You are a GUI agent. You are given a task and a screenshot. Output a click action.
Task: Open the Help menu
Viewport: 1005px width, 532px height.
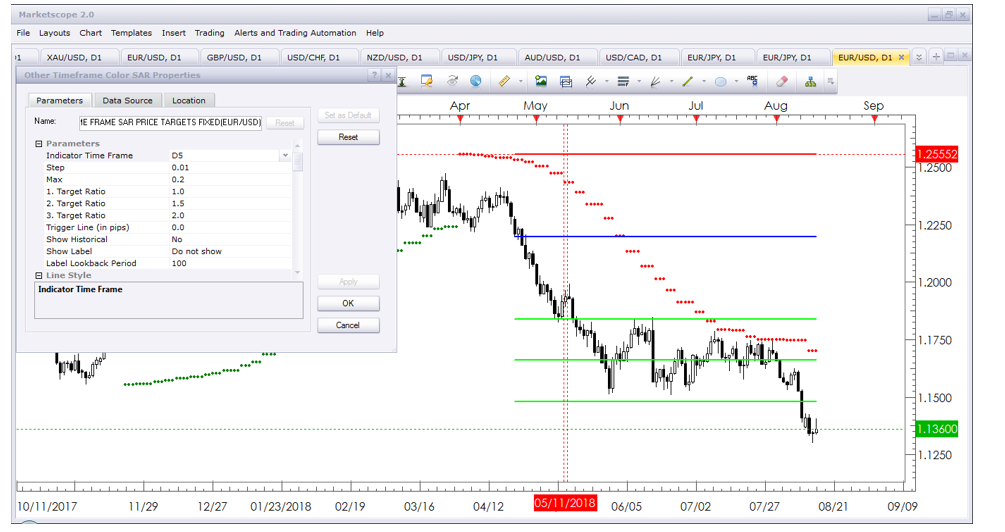[375, 33]
